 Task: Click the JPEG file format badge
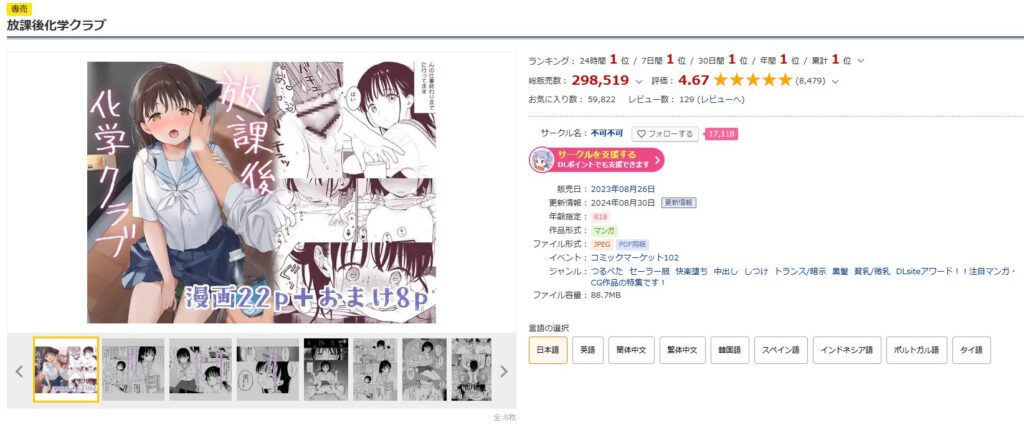coord(601,244)
